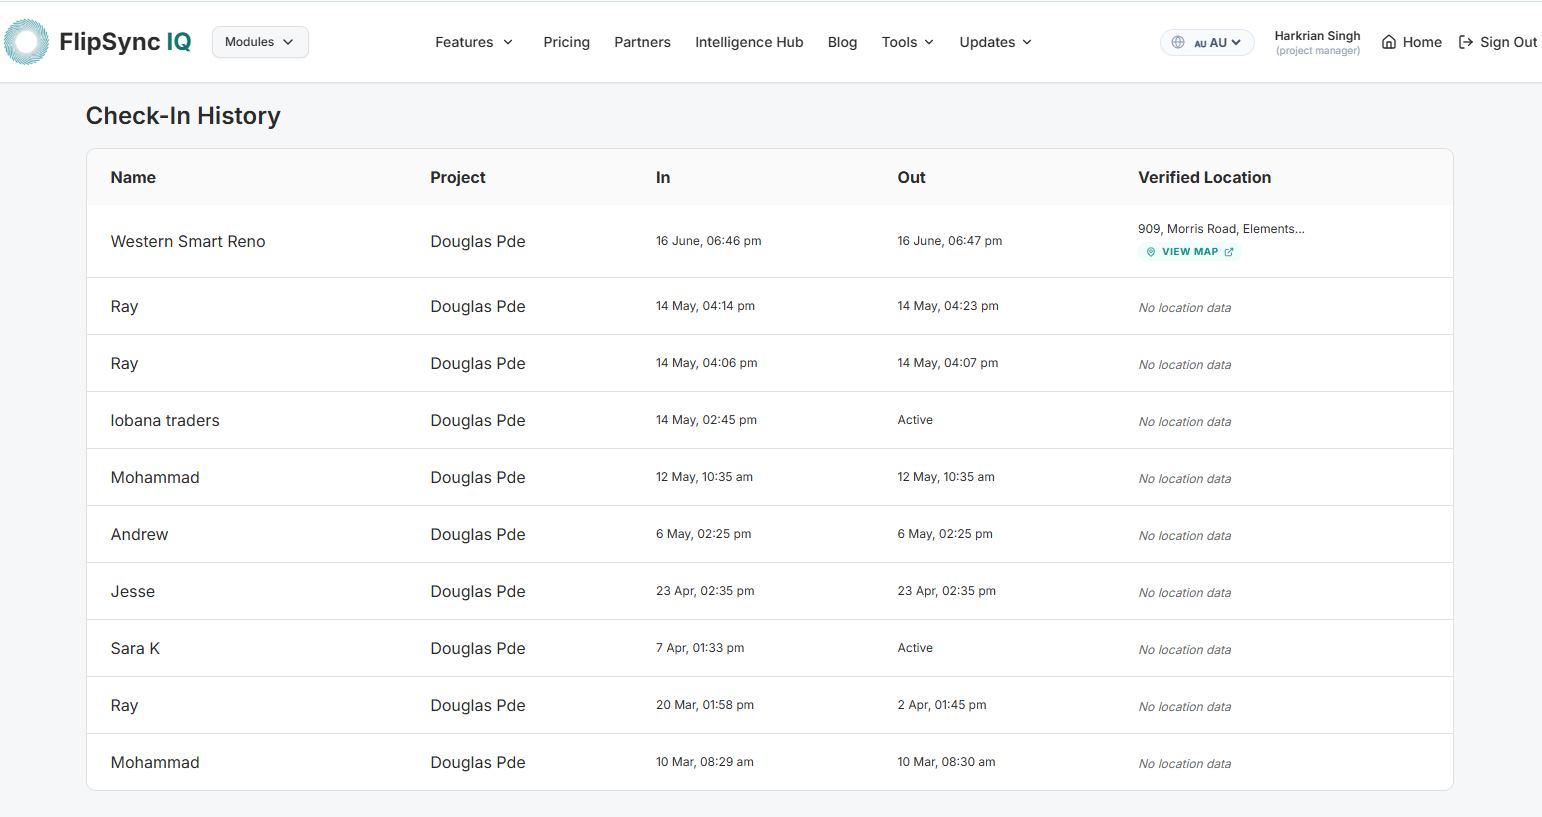1542x817 pixels.
Task: Click the 23 Apr, 02:35 pm check-in time
Action: (x=705, y=591)
